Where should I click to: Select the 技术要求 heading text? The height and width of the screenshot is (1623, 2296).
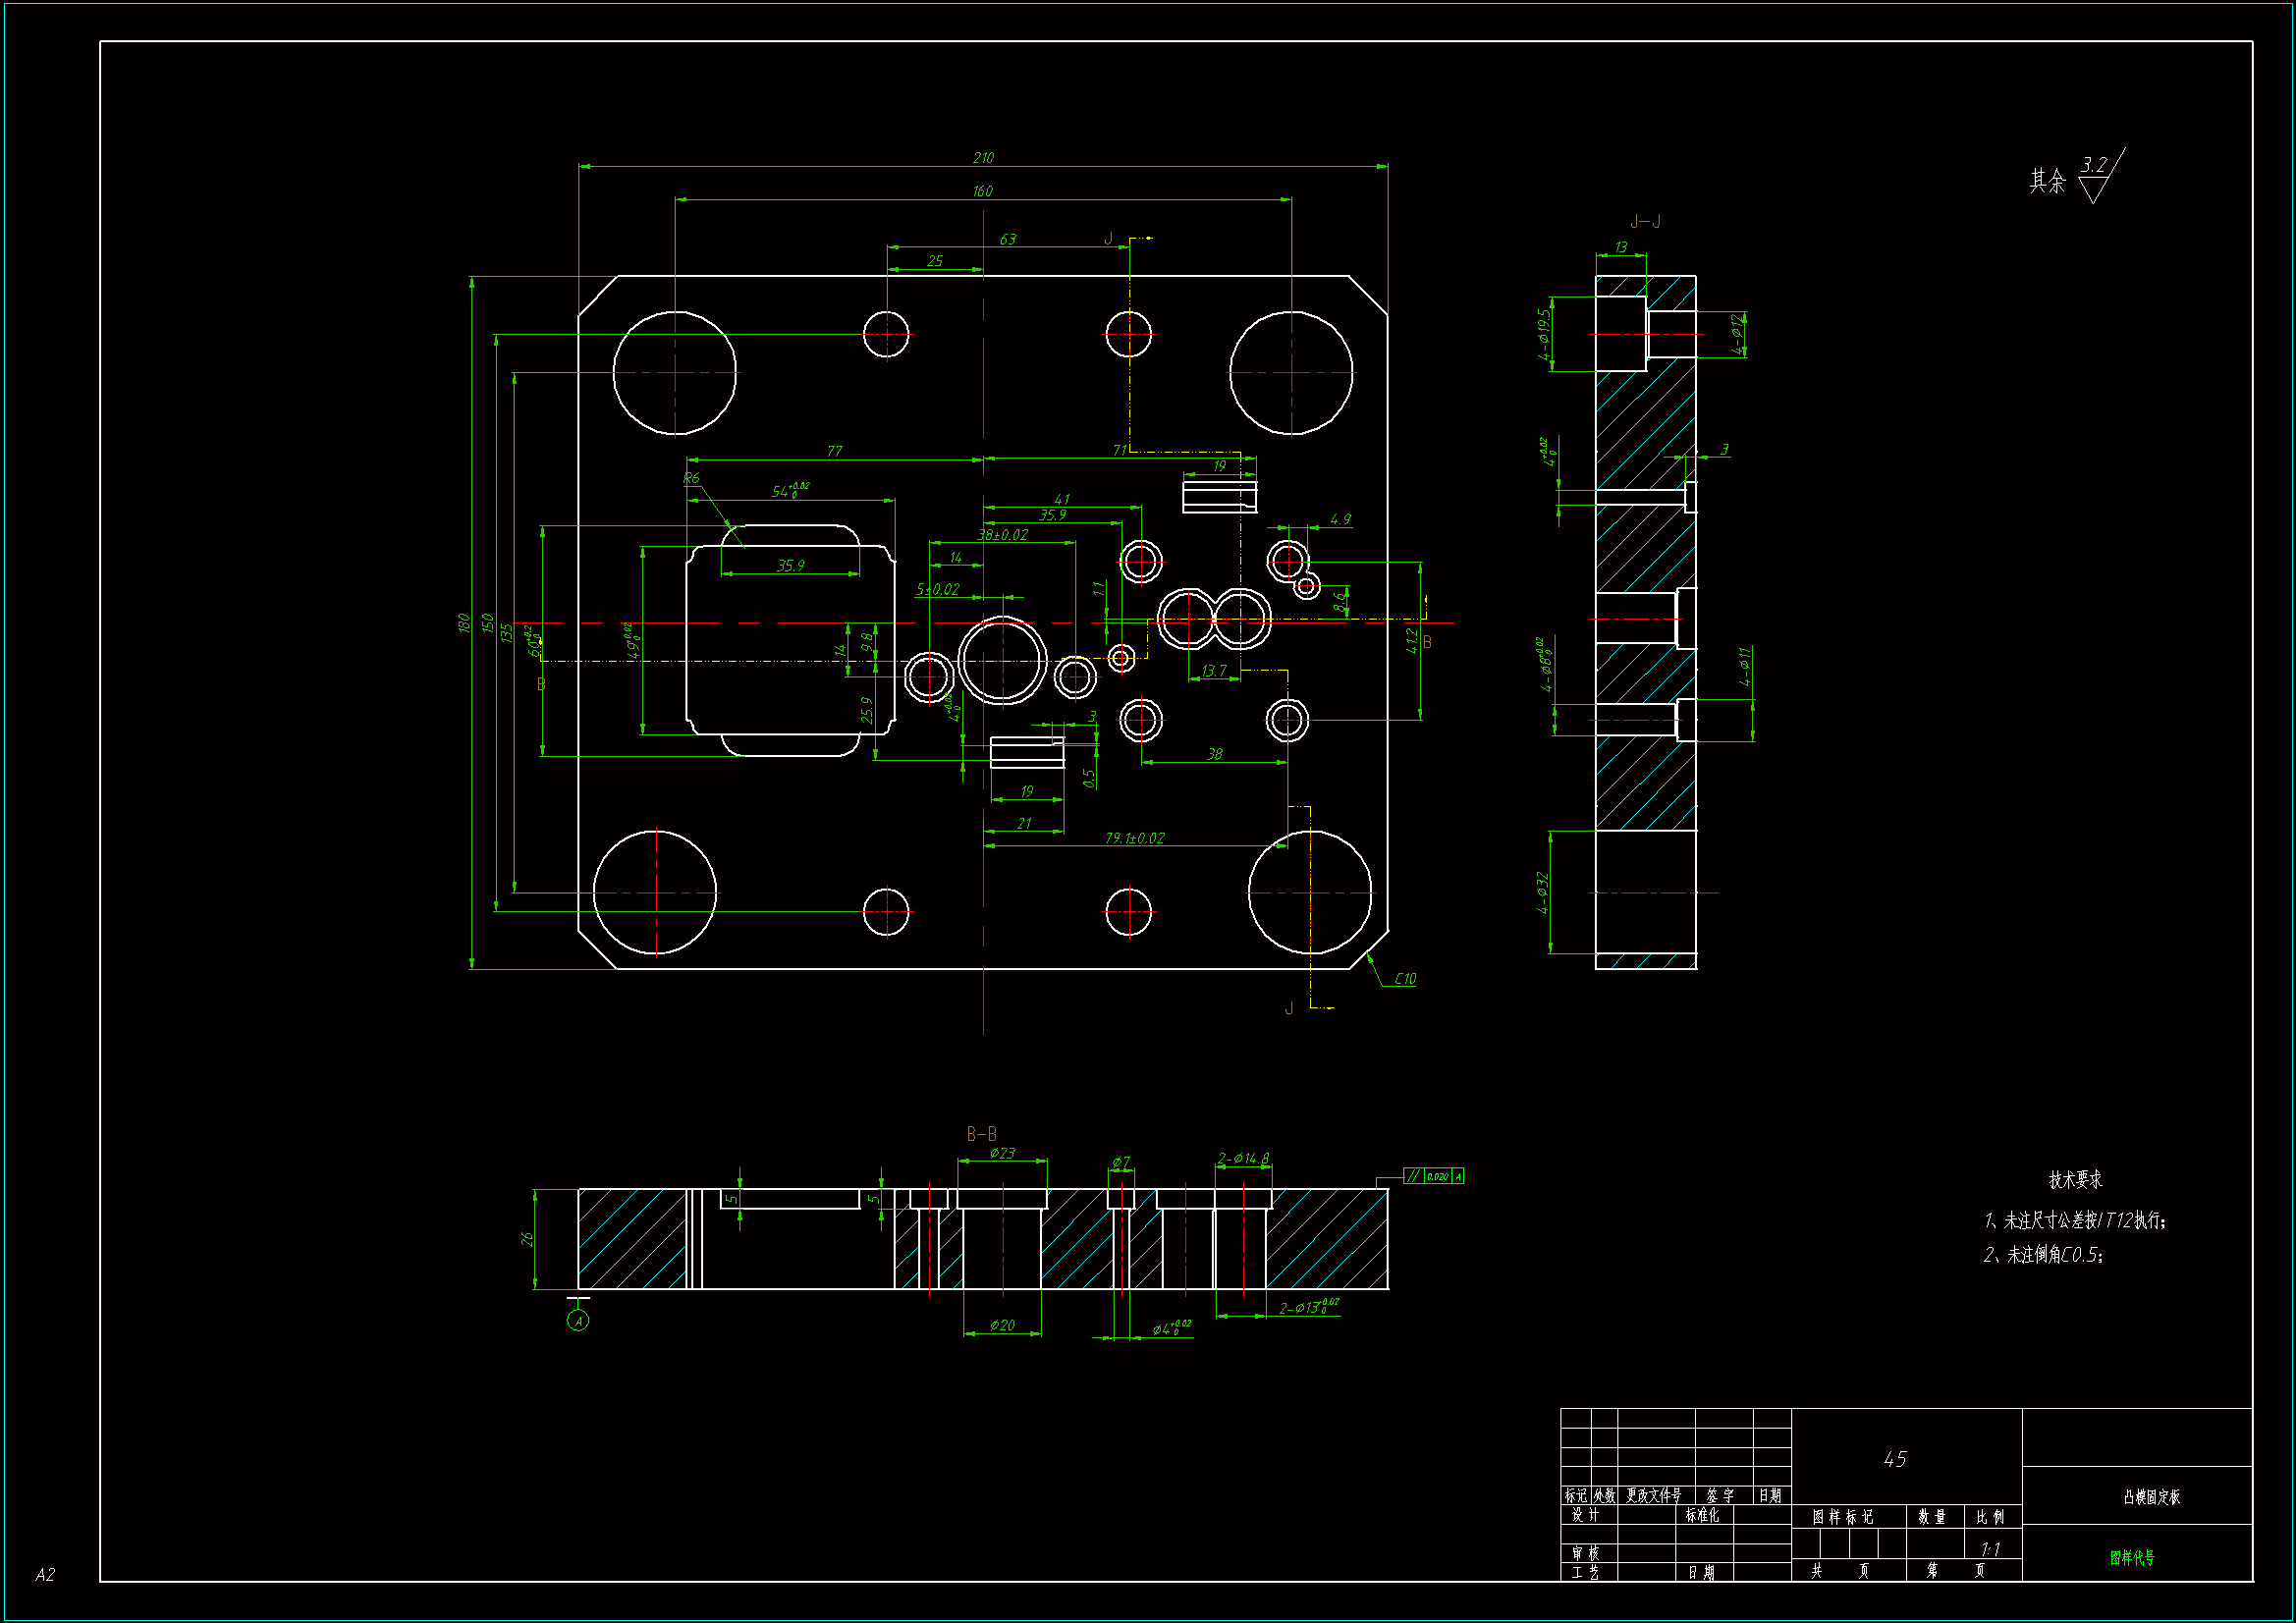click(x=2075, y=1180)
